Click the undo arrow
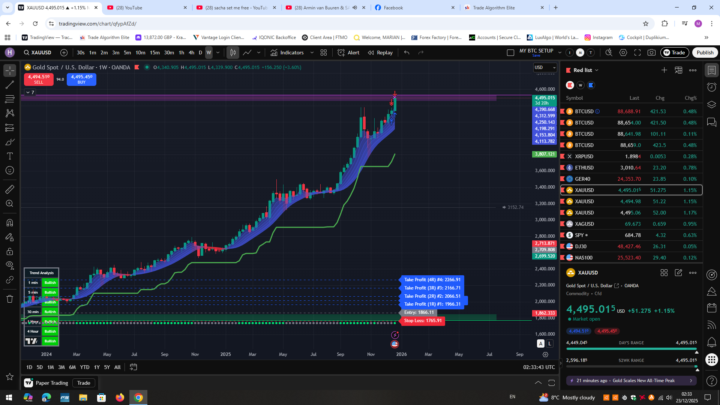The image size is (720, 405). tap(406, 53)
